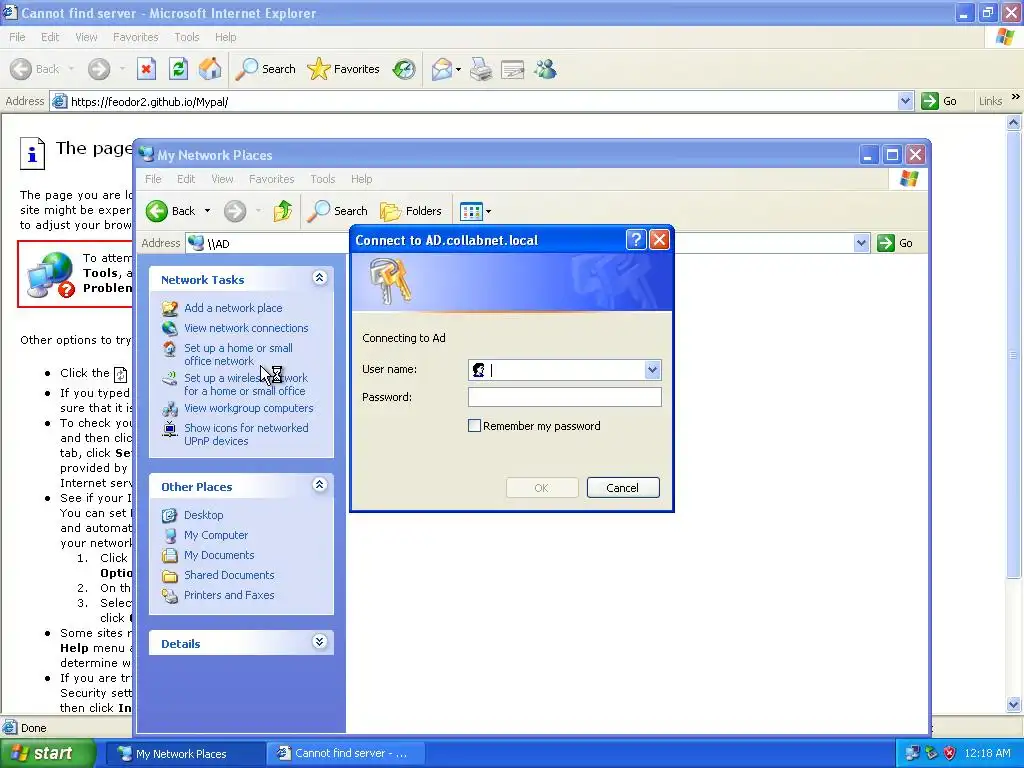Click Forward arrow in Internet Explorer toolbar

coord(99,69)
